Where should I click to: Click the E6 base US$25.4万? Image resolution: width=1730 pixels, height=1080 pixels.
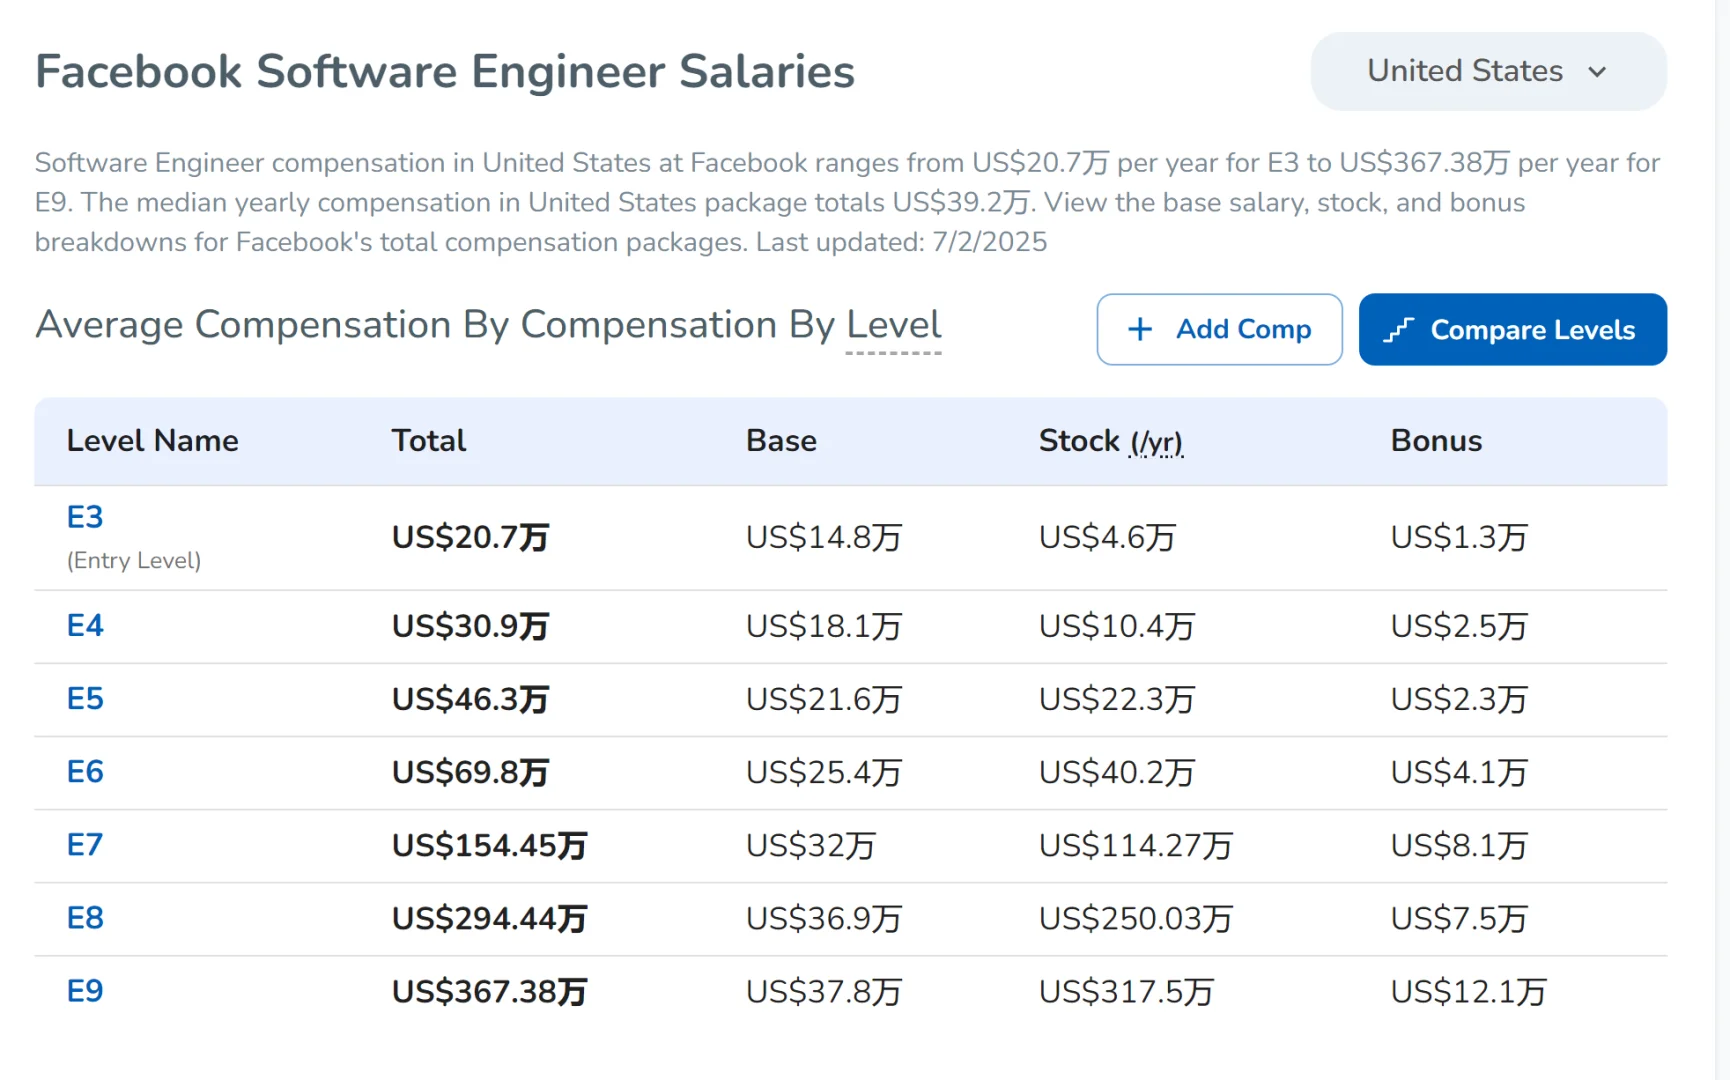pos(824,772)
